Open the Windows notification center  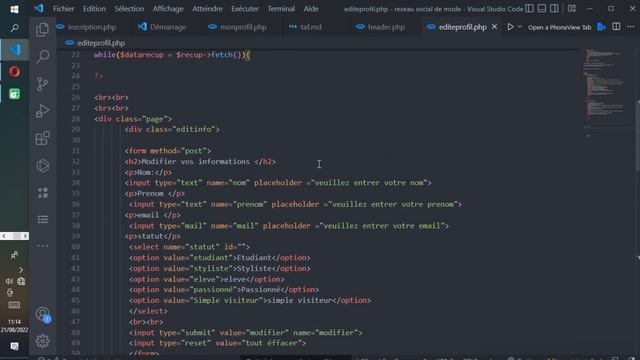(14, 347)
